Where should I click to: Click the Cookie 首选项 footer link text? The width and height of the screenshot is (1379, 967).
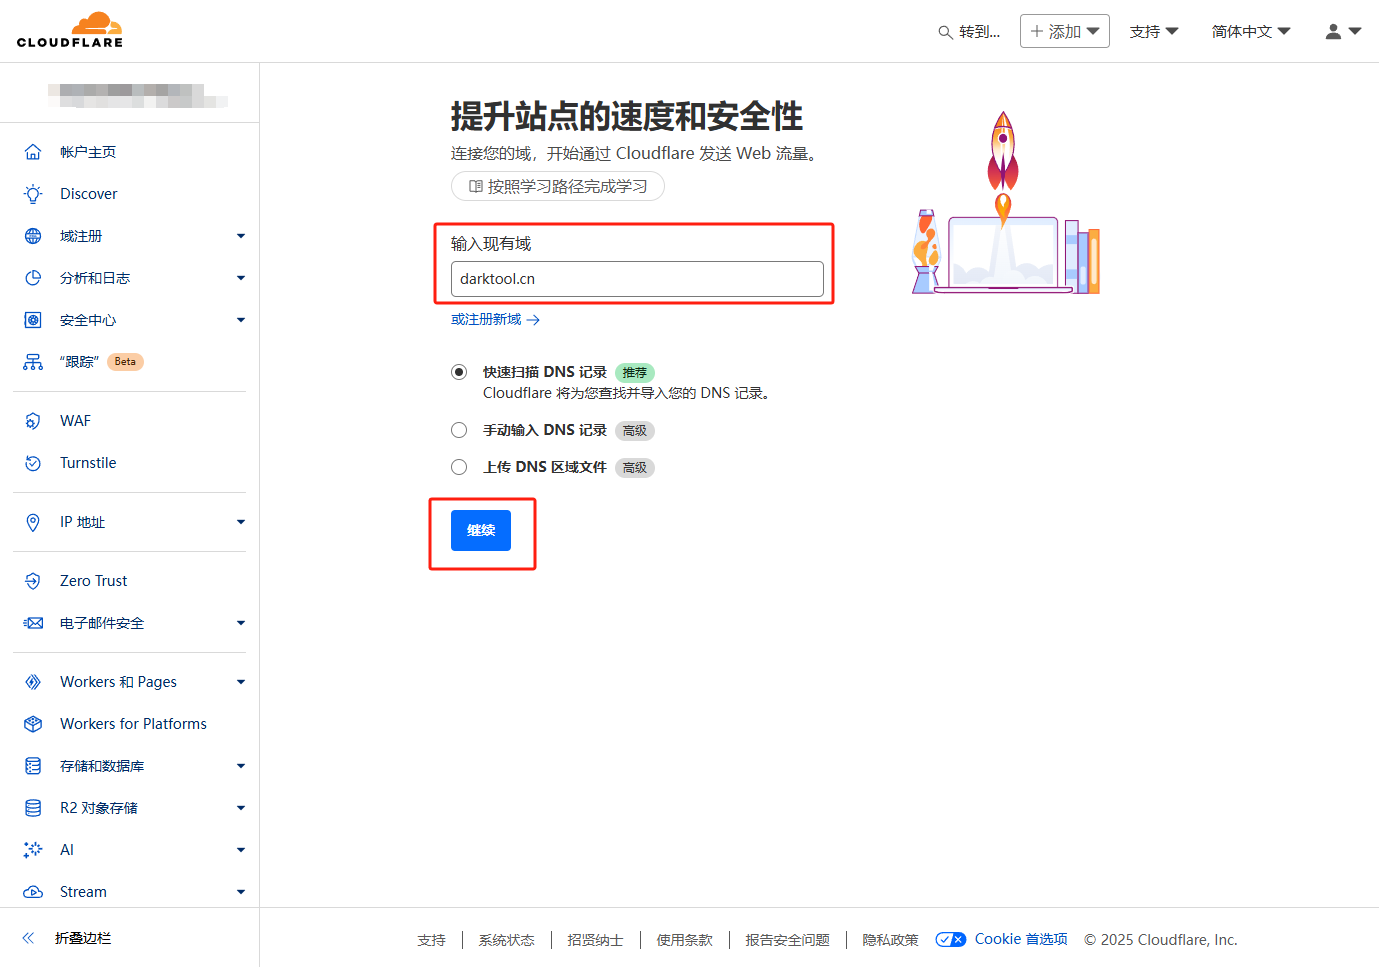pos(1021,939)
